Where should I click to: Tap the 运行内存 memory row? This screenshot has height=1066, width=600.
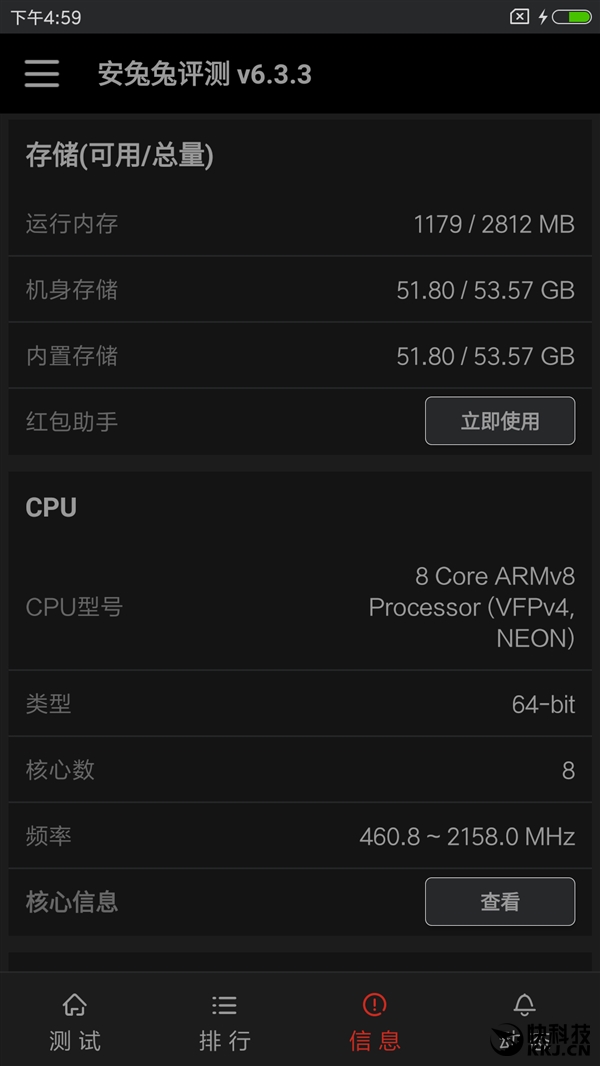[x=300, y=224]
